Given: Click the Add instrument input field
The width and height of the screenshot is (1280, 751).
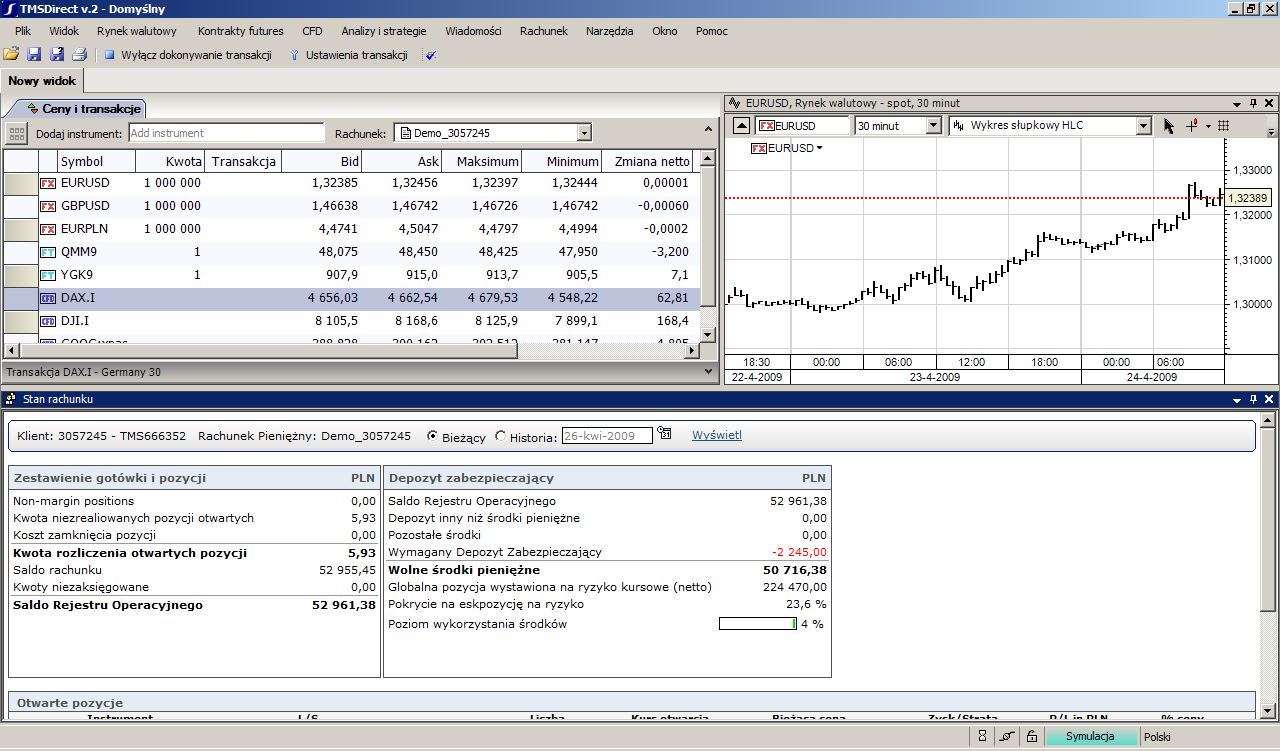Looking at the screenshot, I should coord(227,133).
